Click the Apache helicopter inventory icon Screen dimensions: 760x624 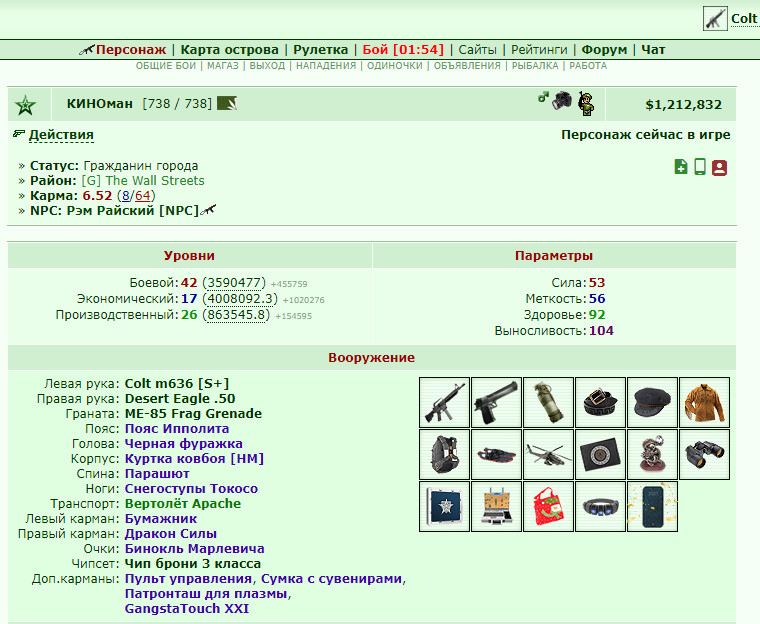click(548, 454)
